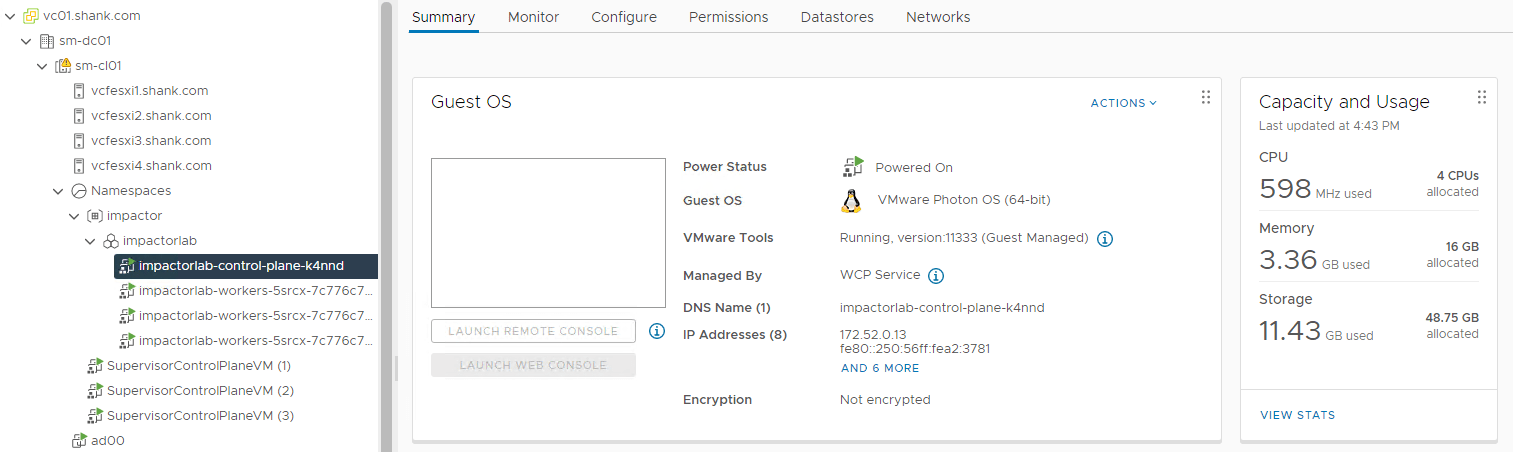1513x452 pixels.
Task: Select SupervisorControlPlaneVM (2) in the tree
Action: pos(199,391)
